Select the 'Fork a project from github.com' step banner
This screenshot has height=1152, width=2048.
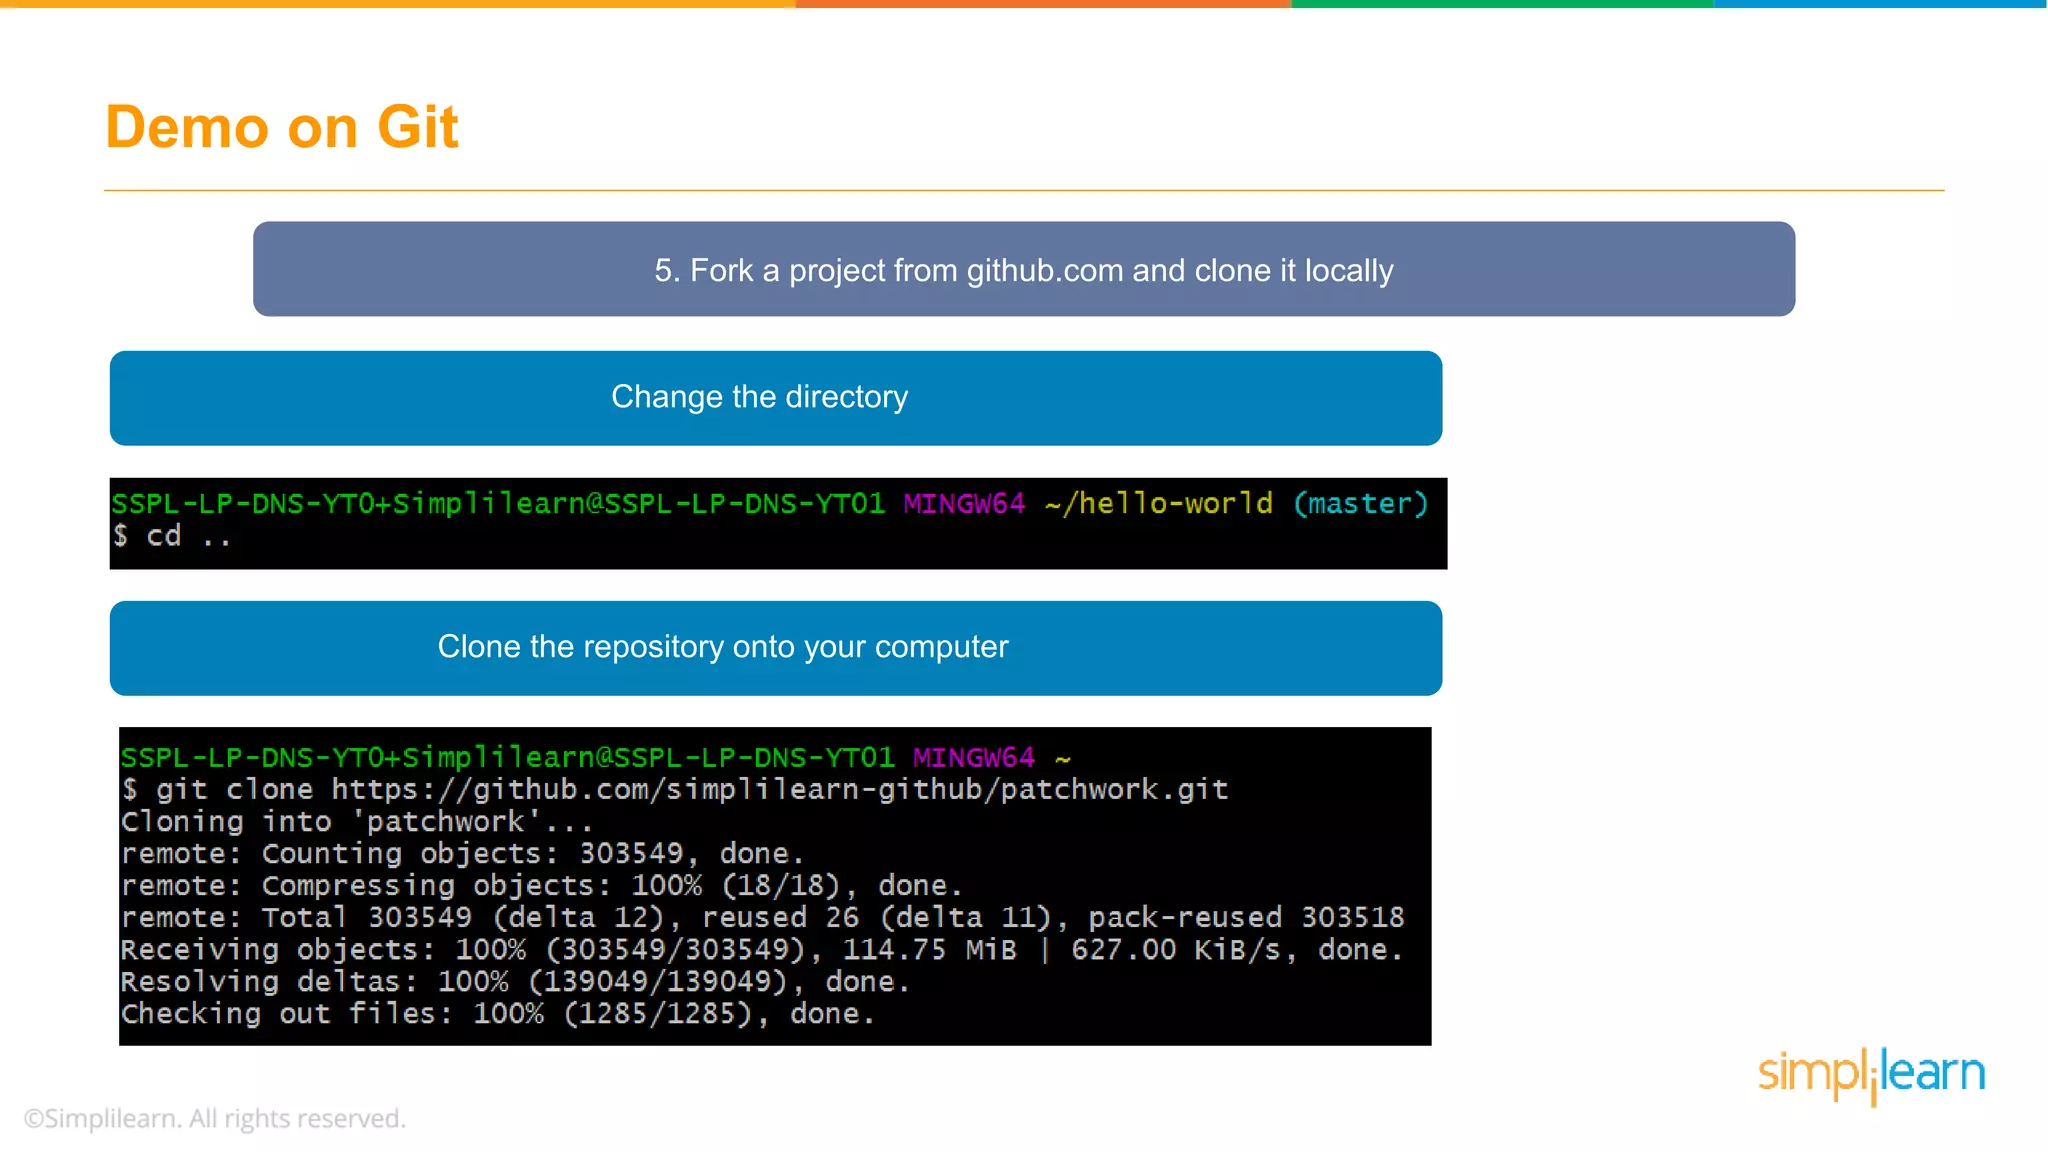tap(1024, 269)
